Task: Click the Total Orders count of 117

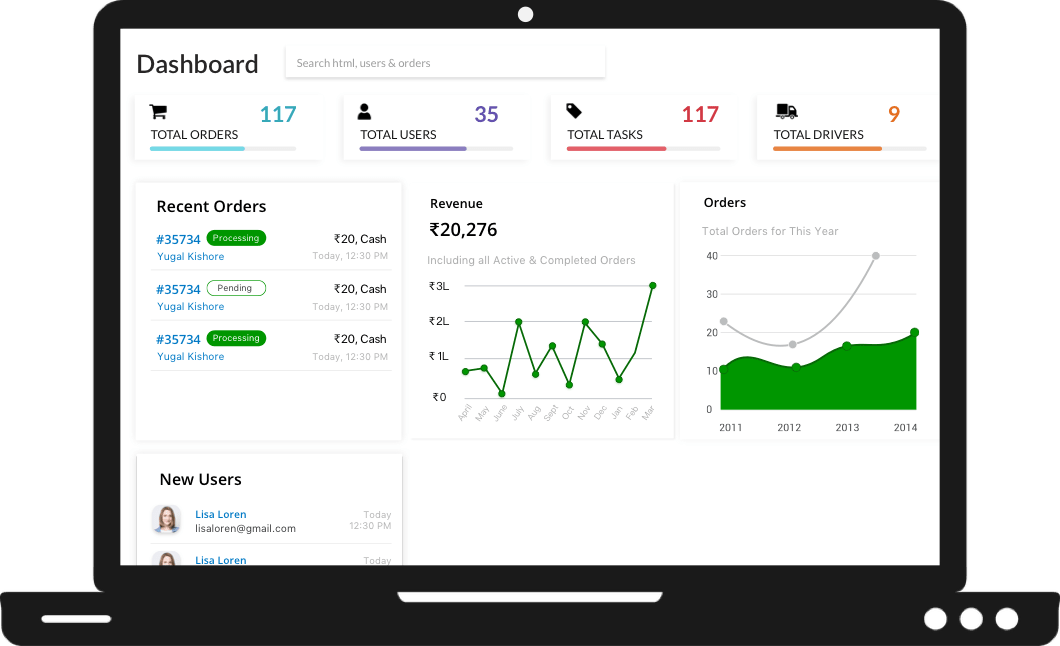Action: 278,114
